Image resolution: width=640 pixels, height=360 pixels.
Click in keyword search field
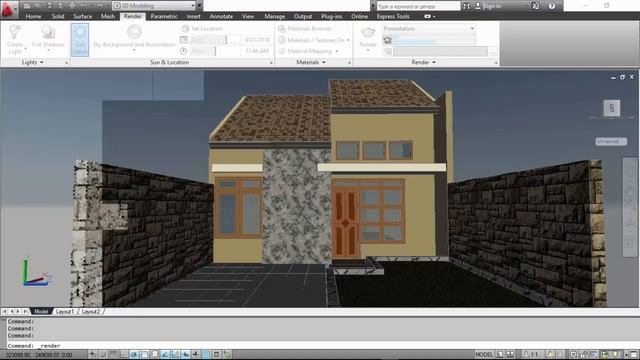418,6
